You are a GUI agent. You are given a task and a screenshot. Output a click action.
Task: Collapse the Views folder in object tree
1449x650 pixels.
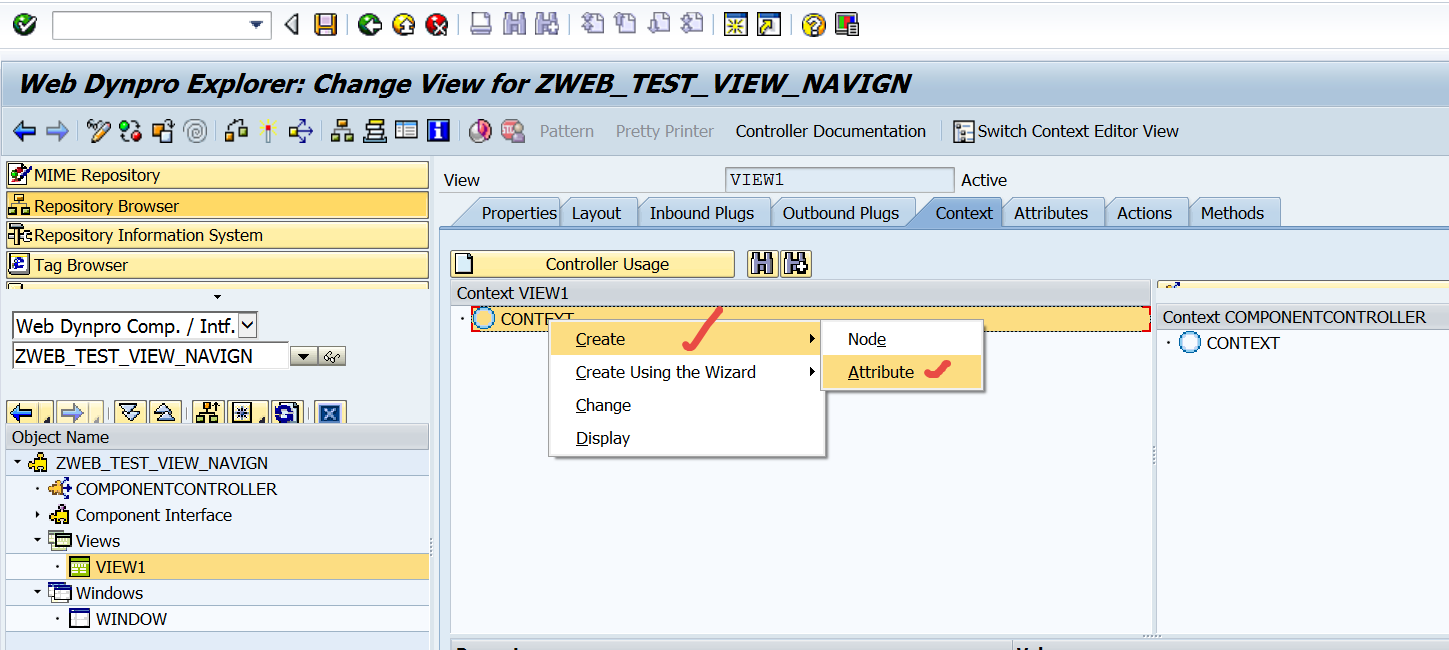pos(38,541)
